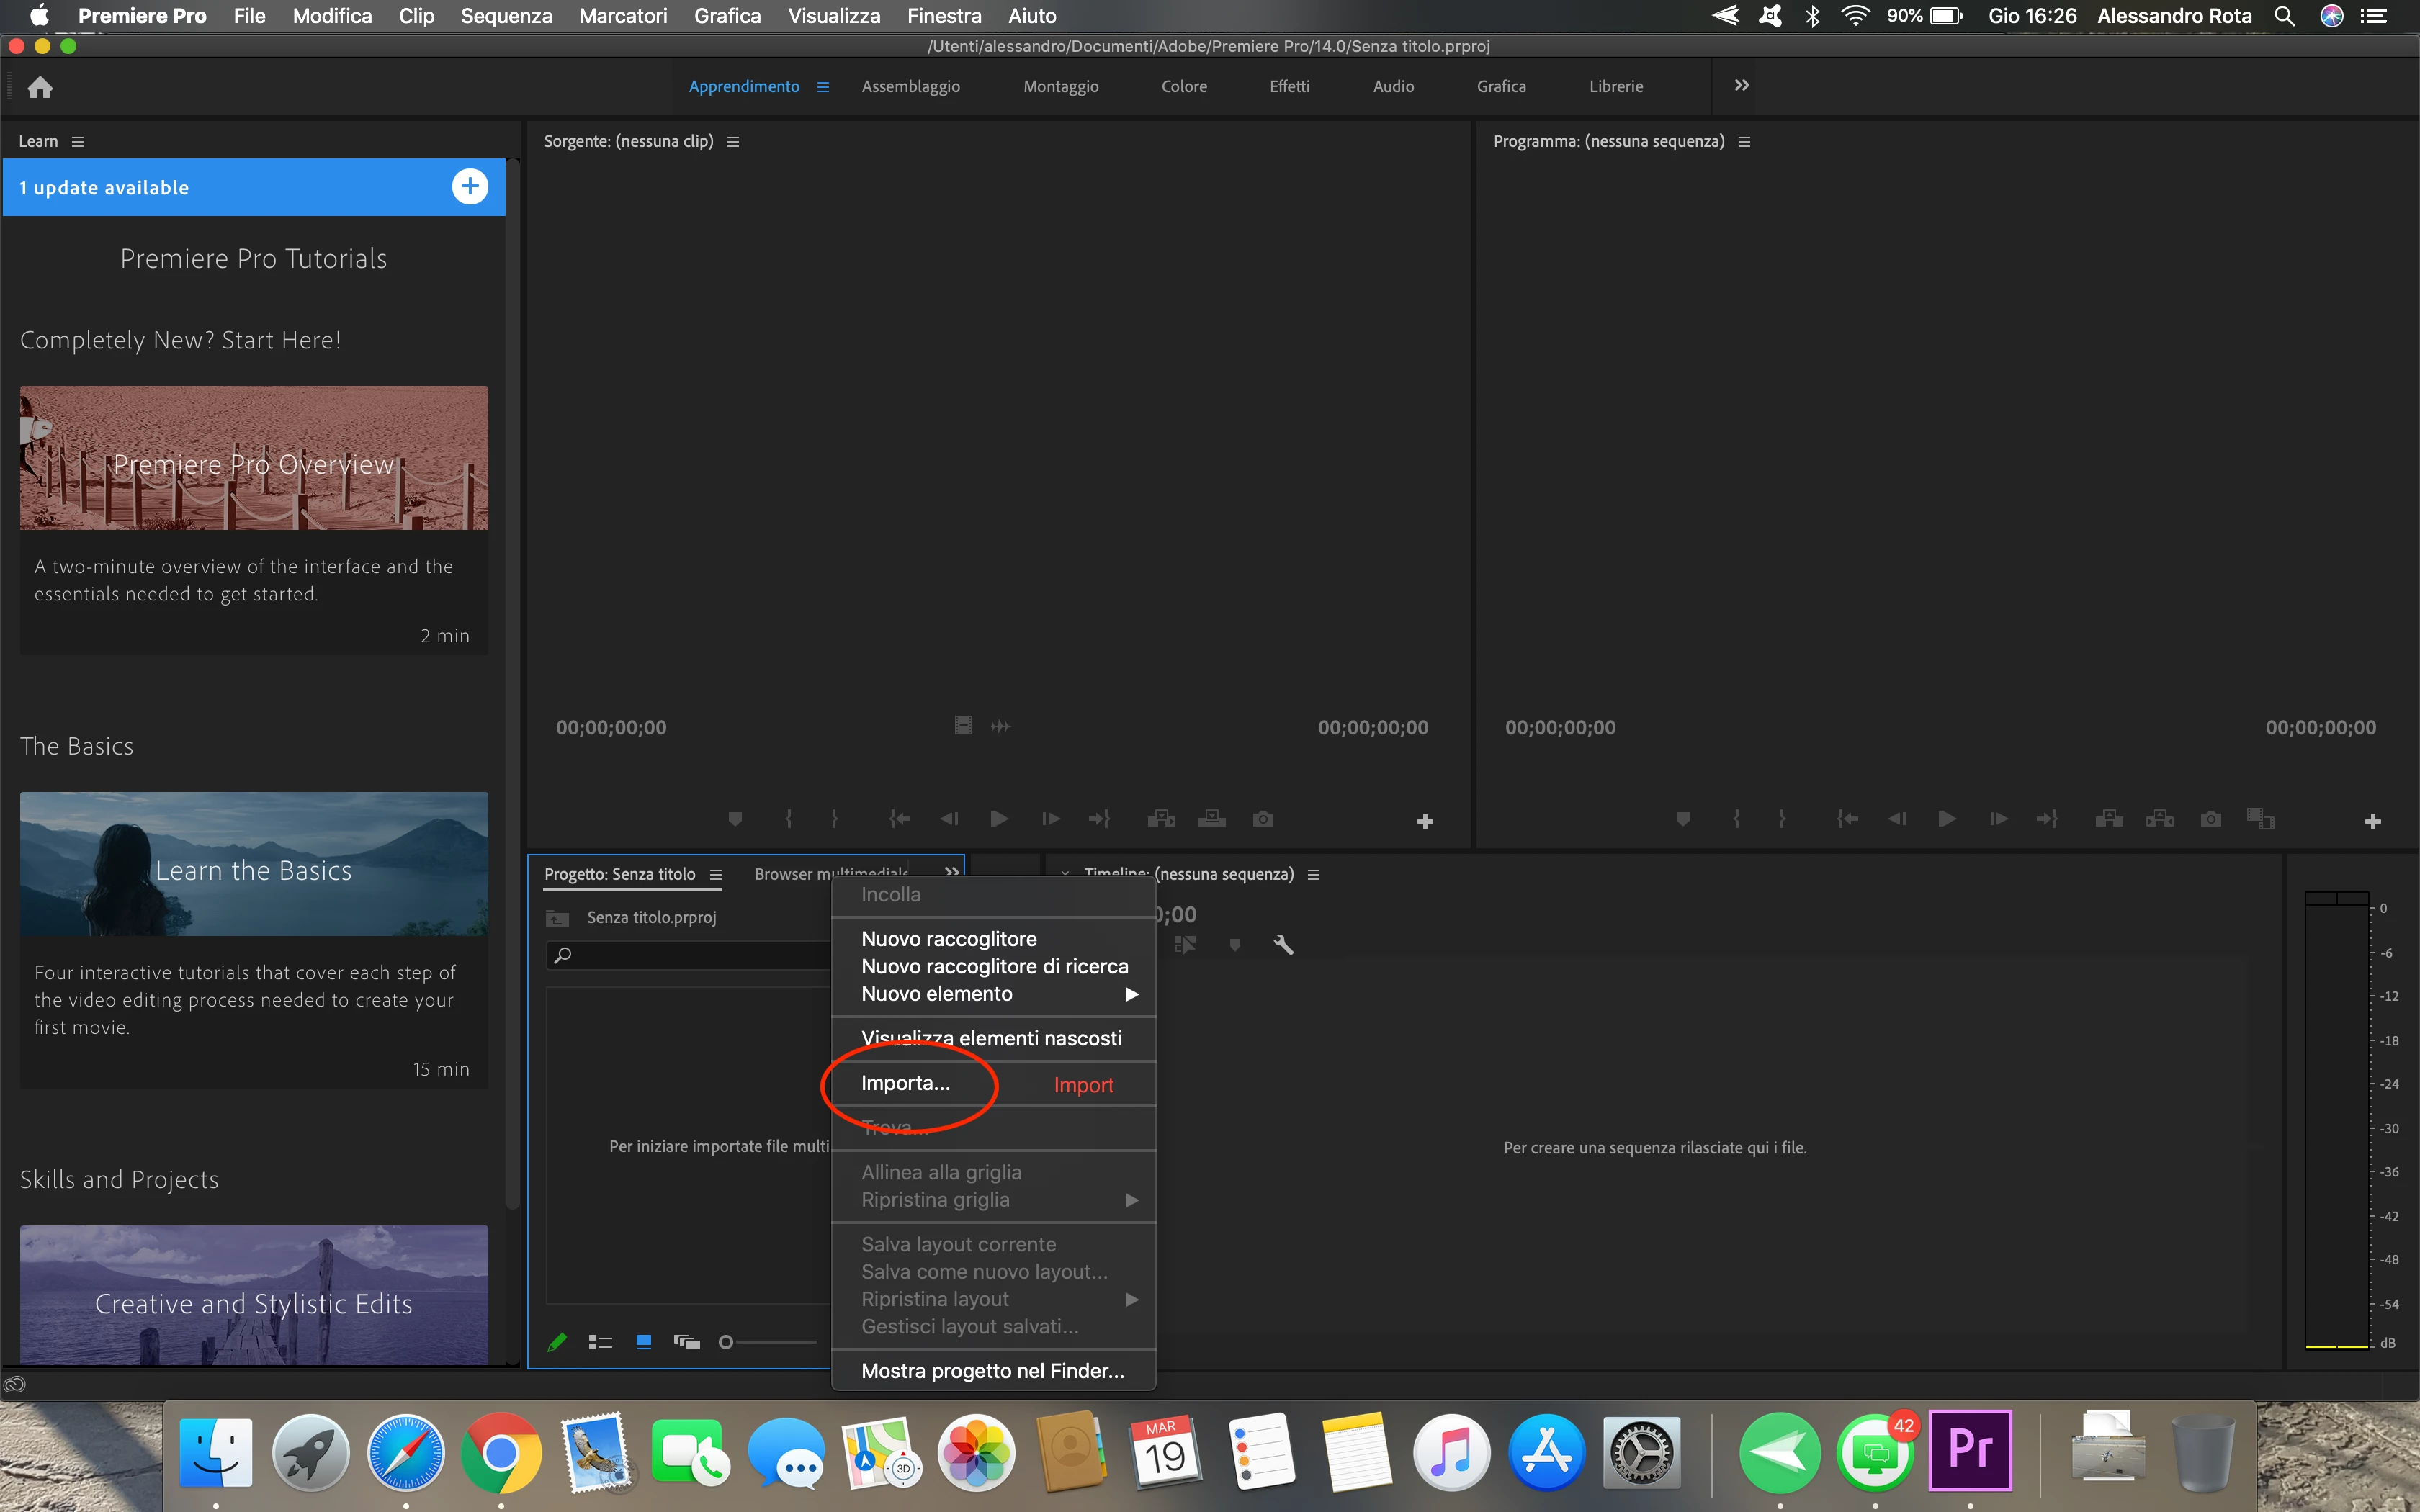This screenshot has width=2420, height=1512.
Task: Show hidden workspaces with double chevron
Action: point(1741,86)
